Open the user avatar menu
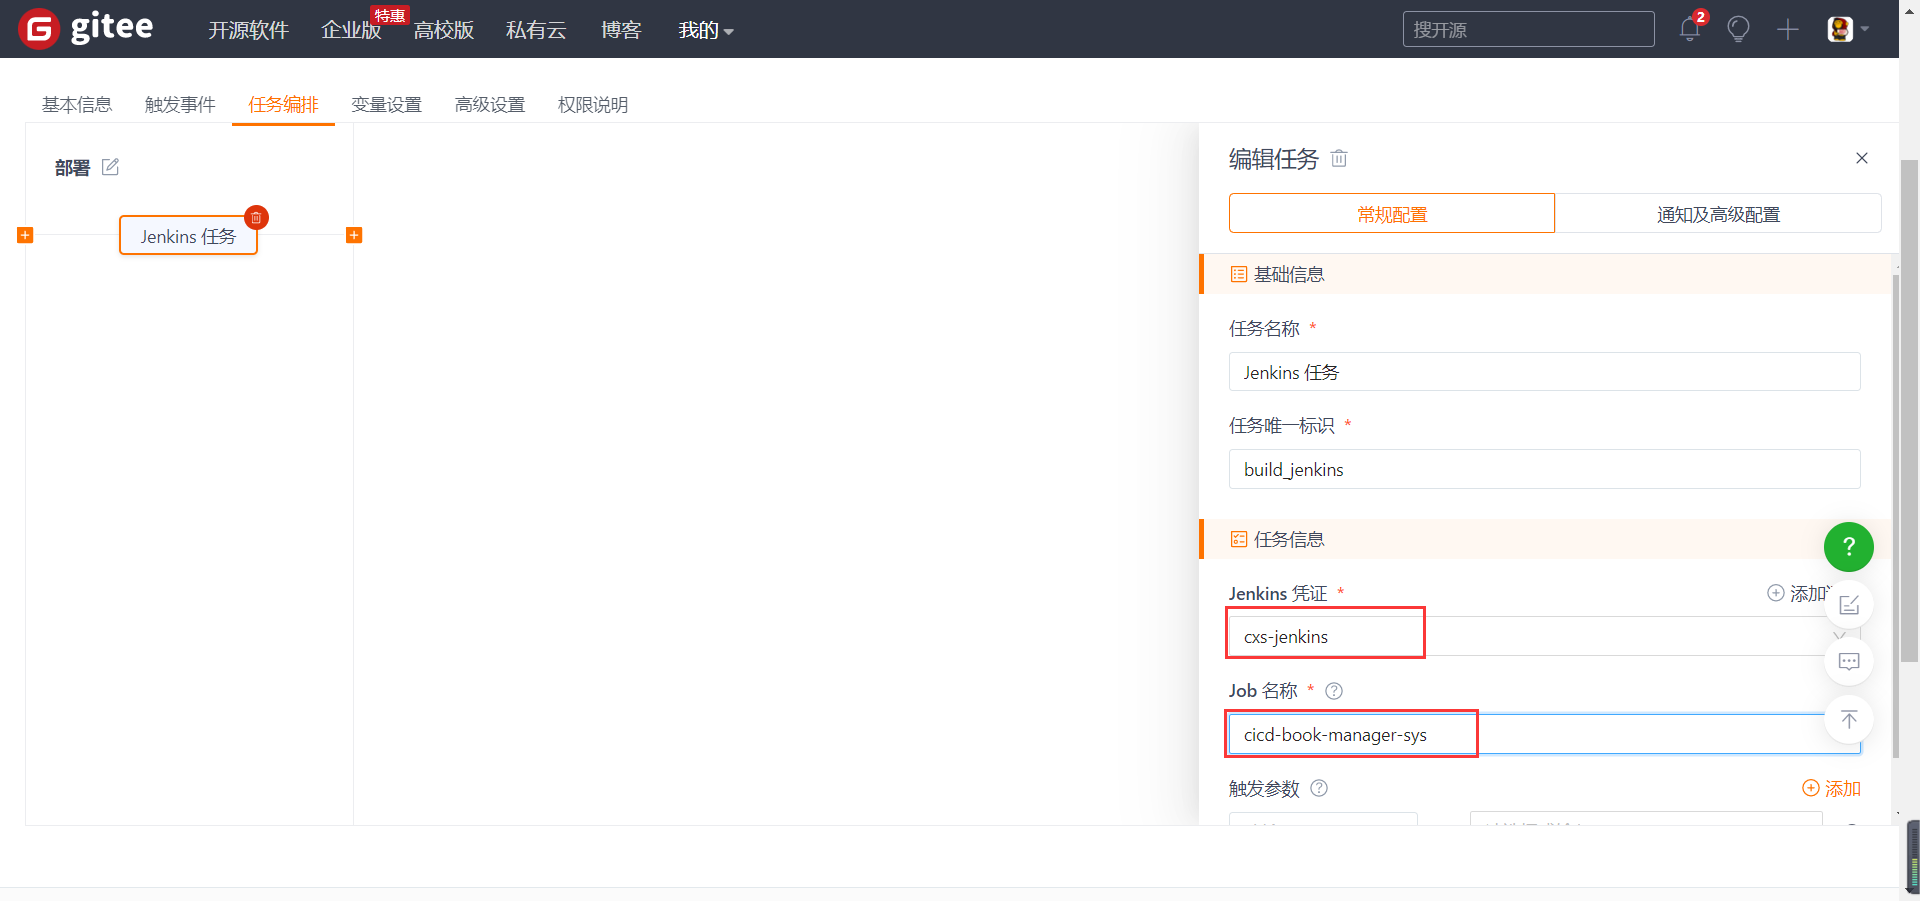Screen dimensions: 1920x901 1848,29
